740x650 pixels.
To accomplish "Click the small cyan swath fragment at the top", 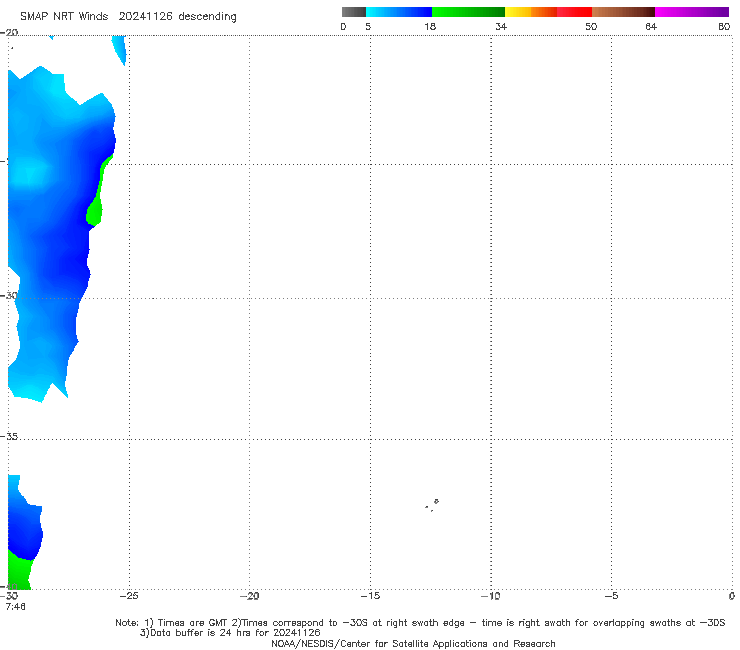I will (119, 48).
